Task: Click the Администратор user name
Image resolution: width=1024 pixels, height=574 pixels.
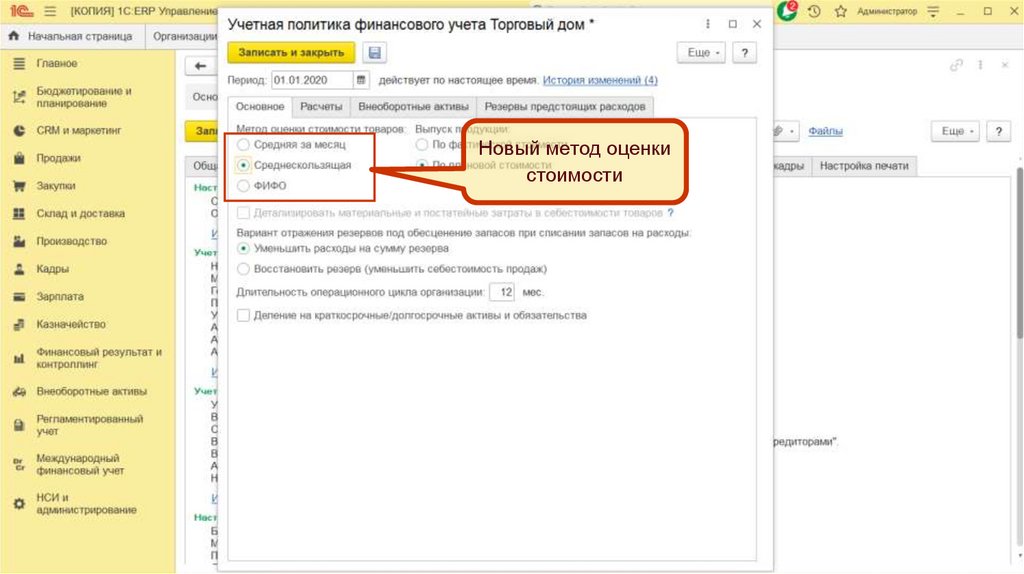Action: [887, 11]
